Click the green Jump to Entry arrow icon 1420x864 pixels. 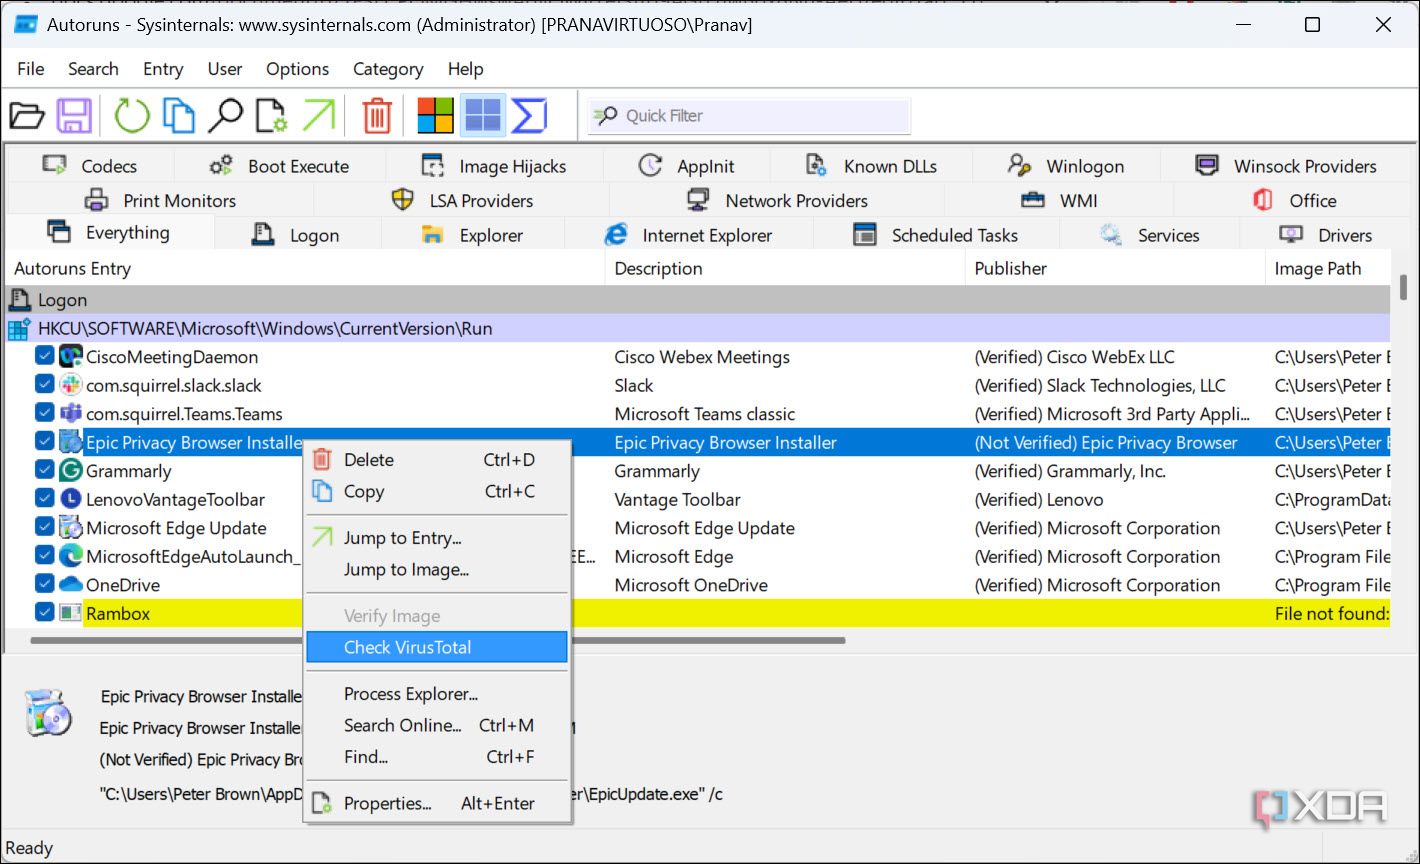click(318, 116)
